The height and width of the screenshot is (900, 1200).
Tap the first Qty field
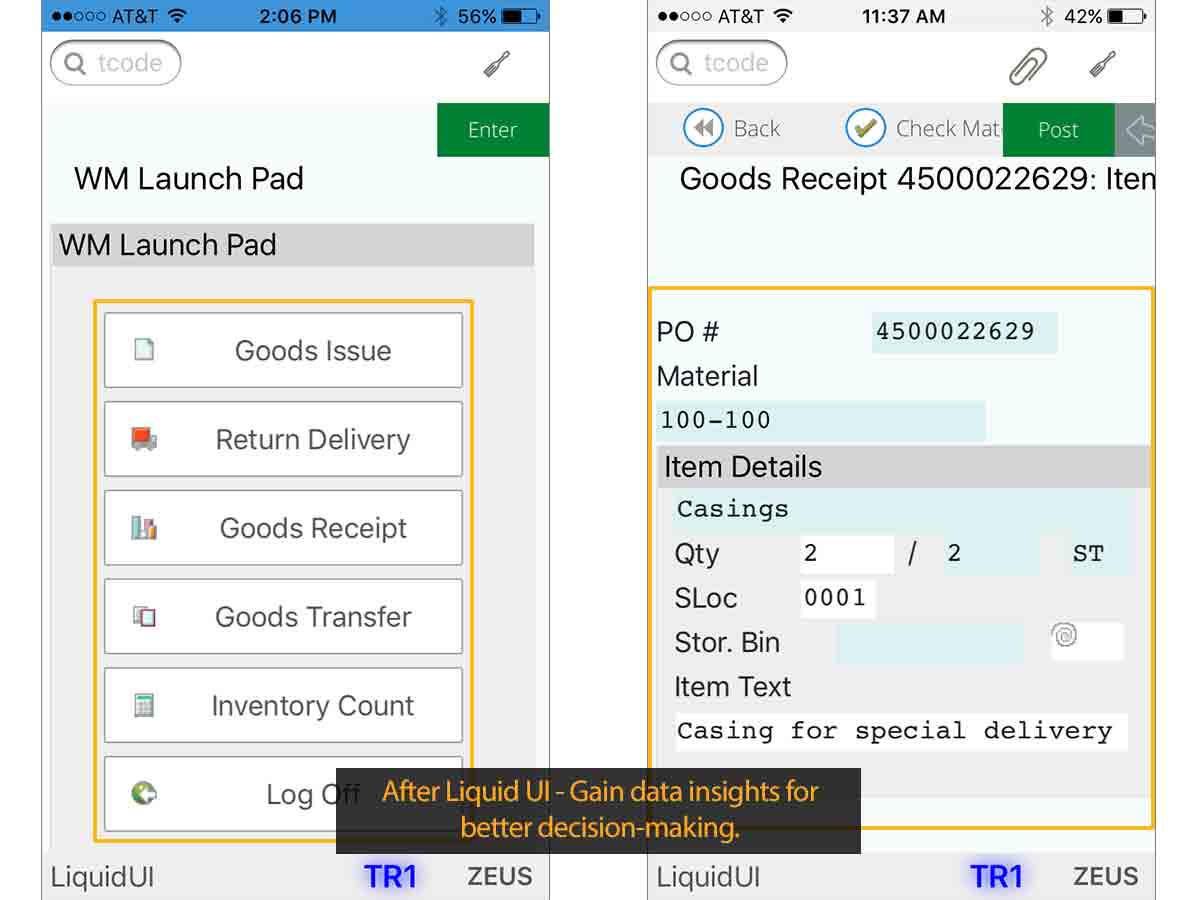pos(846,554)
